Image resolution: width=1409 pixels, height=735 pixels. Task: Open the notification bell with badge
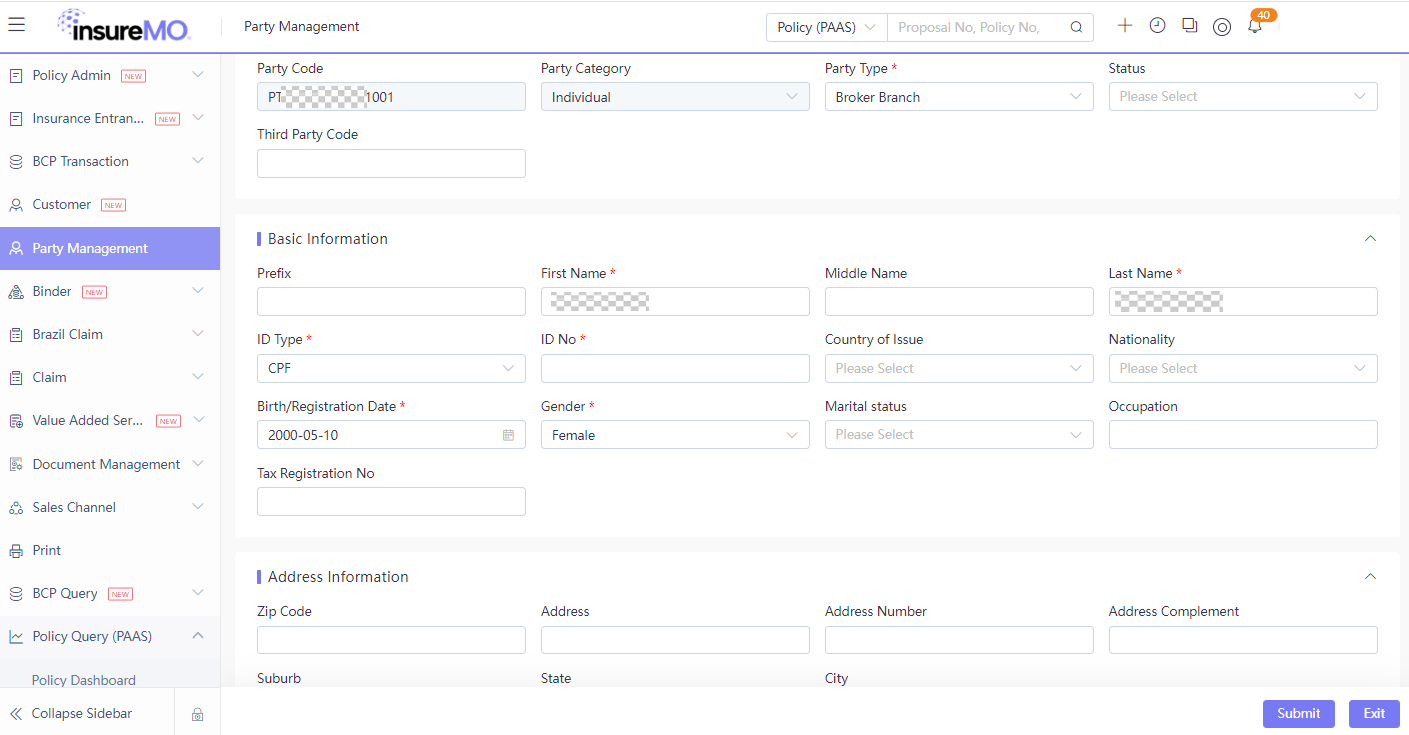[x=1255, y=26]
